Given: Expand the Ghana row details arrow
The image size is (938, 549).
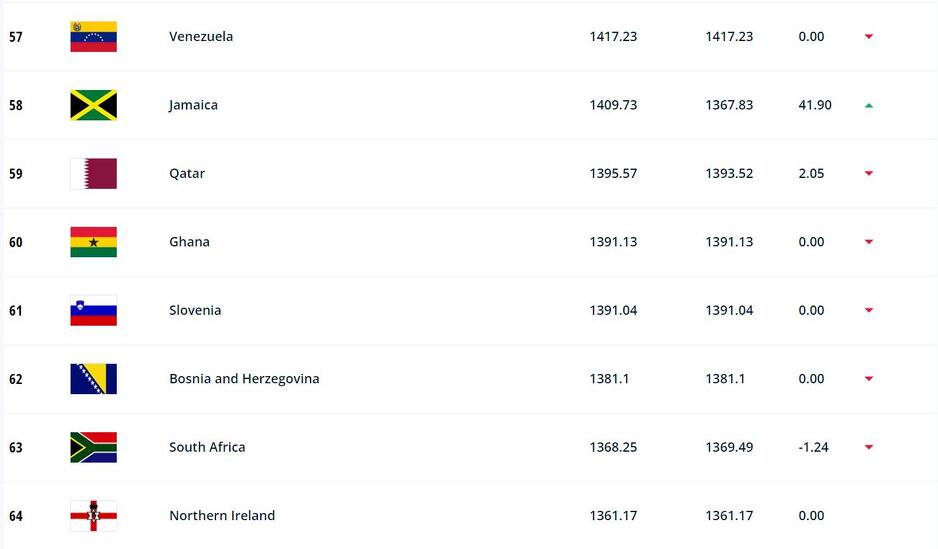Looking at the screenshot, I should [869, 242].
